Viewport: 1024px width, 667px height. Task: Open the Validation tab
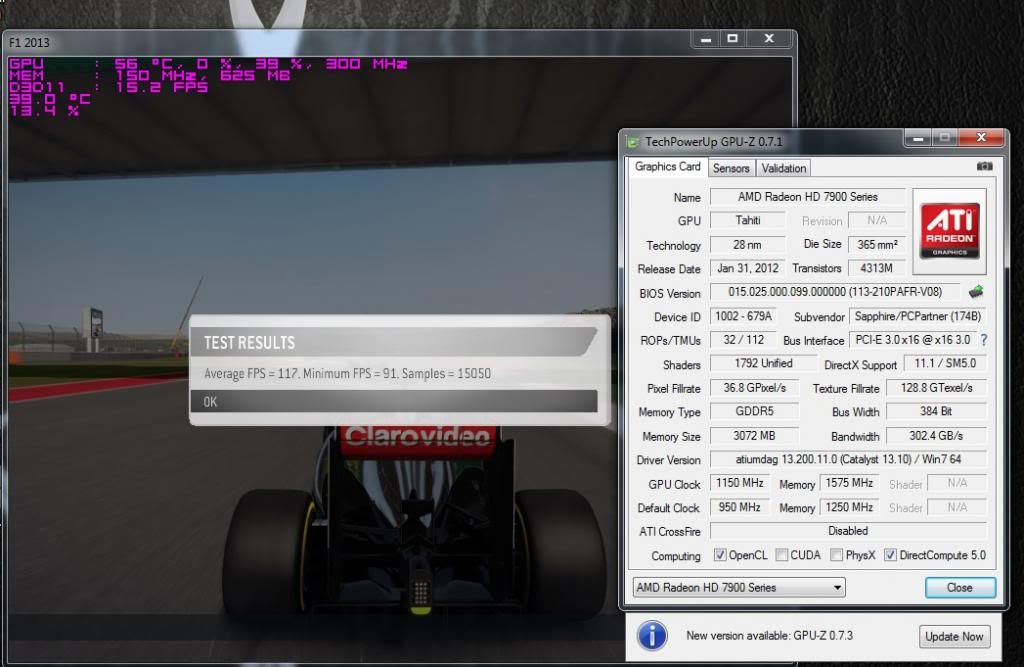[784, 168]
